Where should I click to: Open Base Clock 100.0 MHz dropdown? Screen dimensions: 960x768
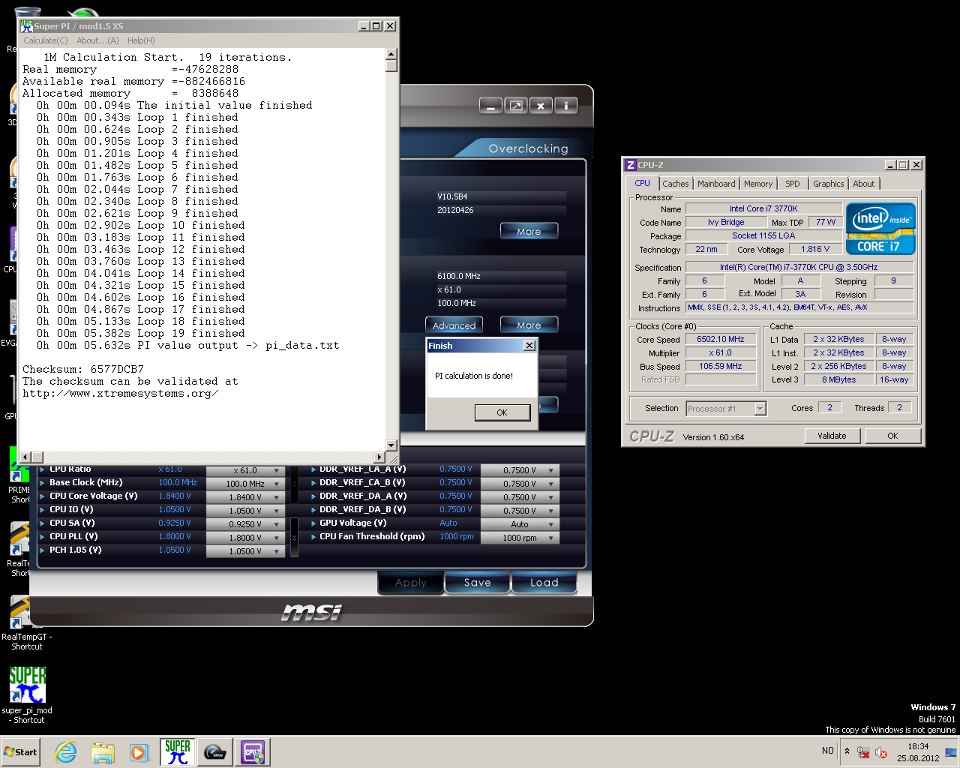click(x=245, y=484)
